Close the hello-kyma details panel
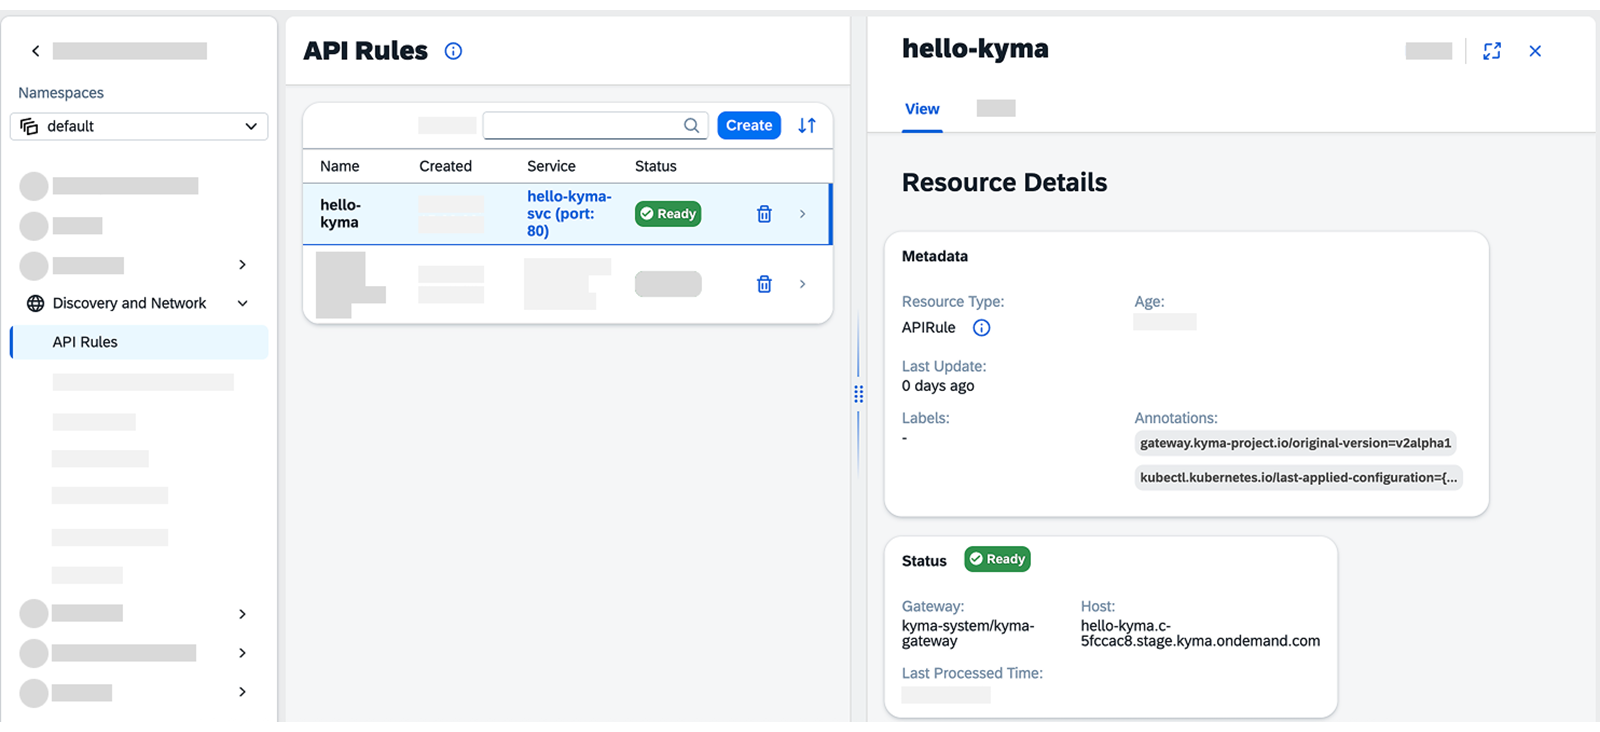 tap(1535, 51)
